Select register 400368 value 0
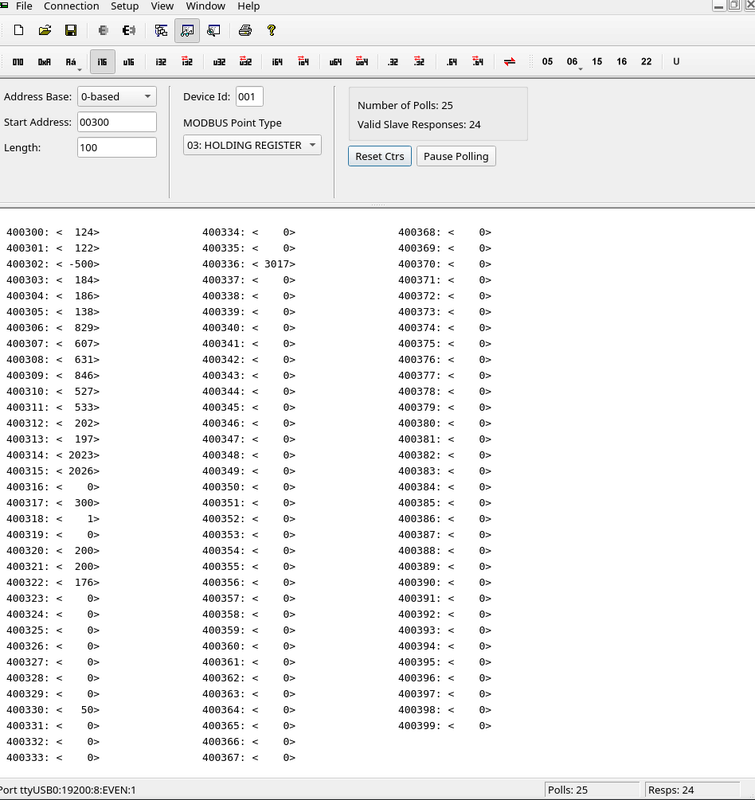 pos(445,232)
